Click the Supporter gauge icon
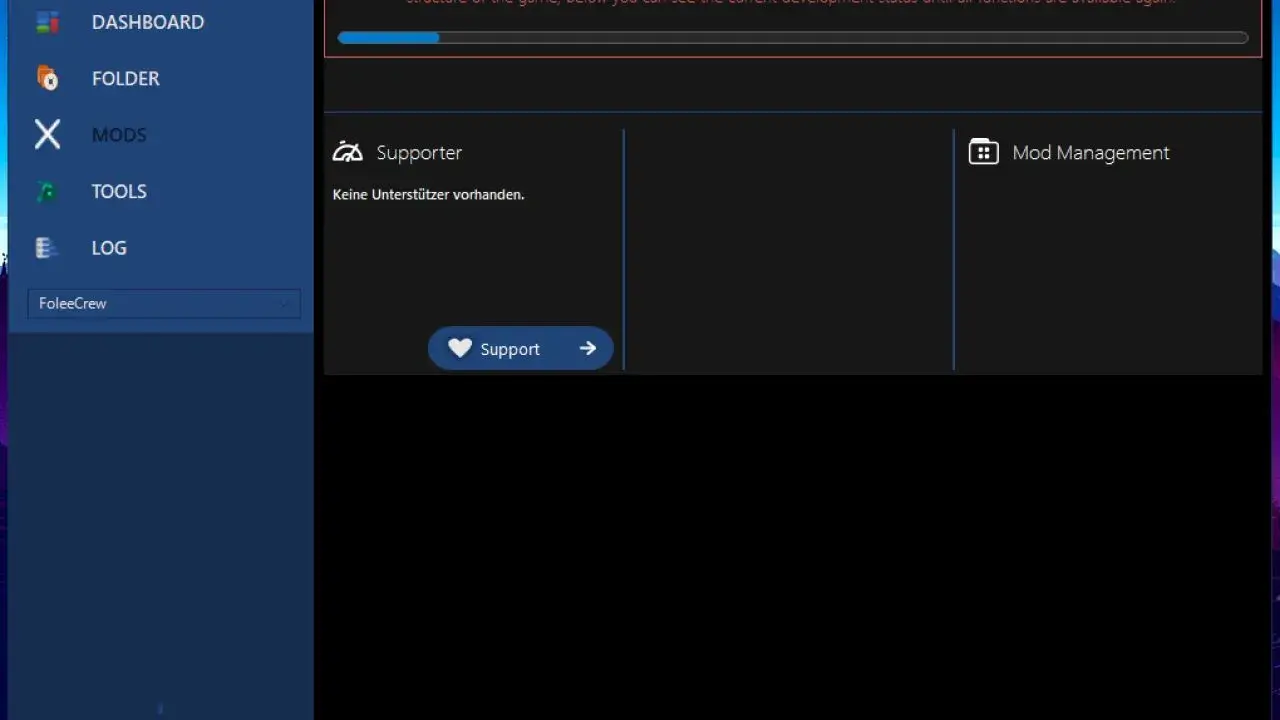The height and width of the screenshot is (720, 1280). (x=348, y=152)
